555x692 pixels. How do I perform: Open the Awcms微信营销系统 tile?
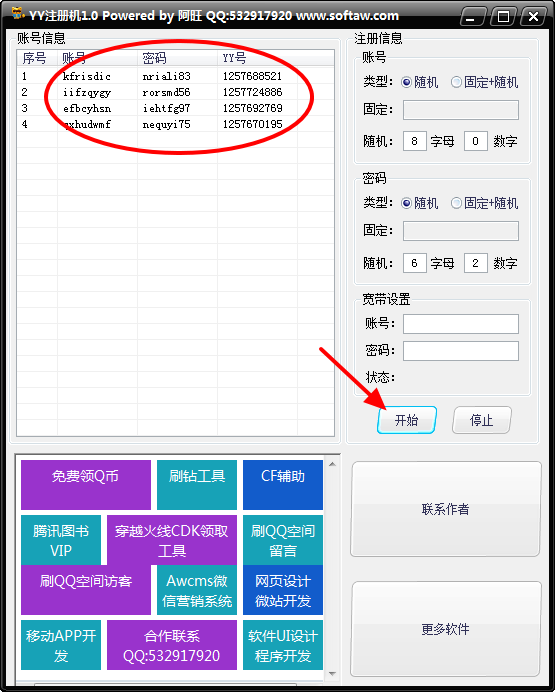[x=197, y=590]
